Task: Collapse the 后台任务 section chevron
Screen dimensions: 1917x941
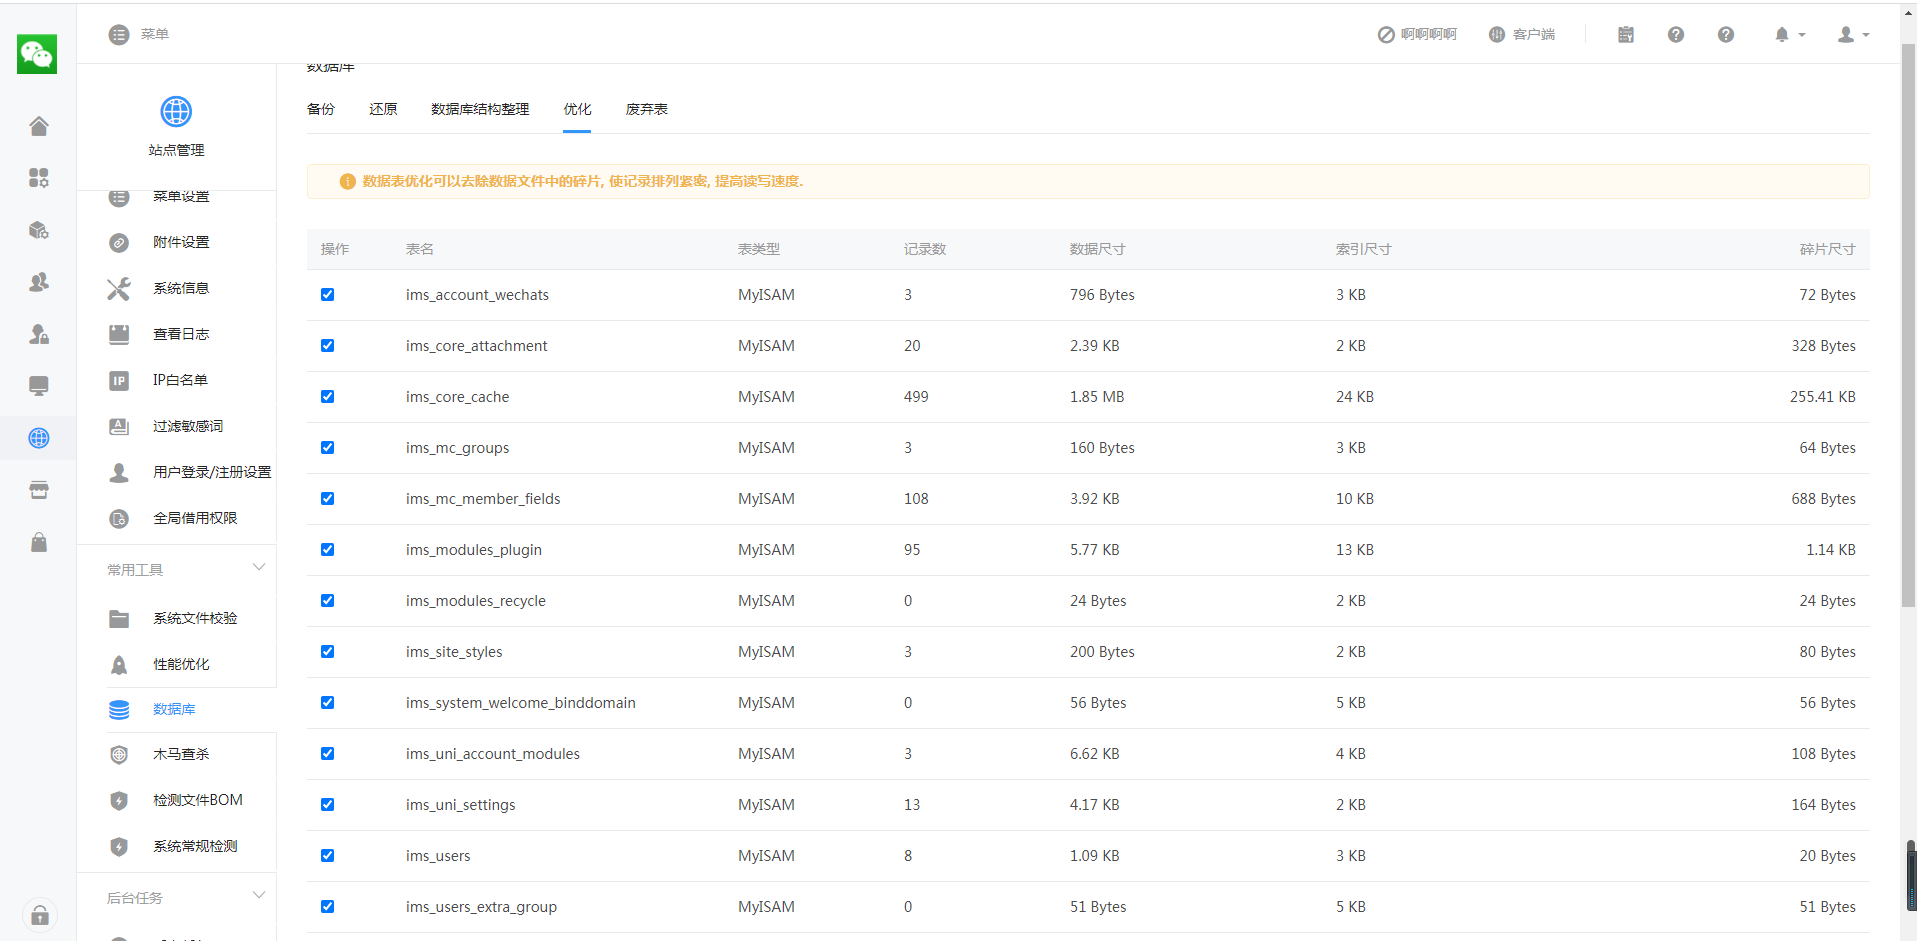Action: (x=259, y=895)
